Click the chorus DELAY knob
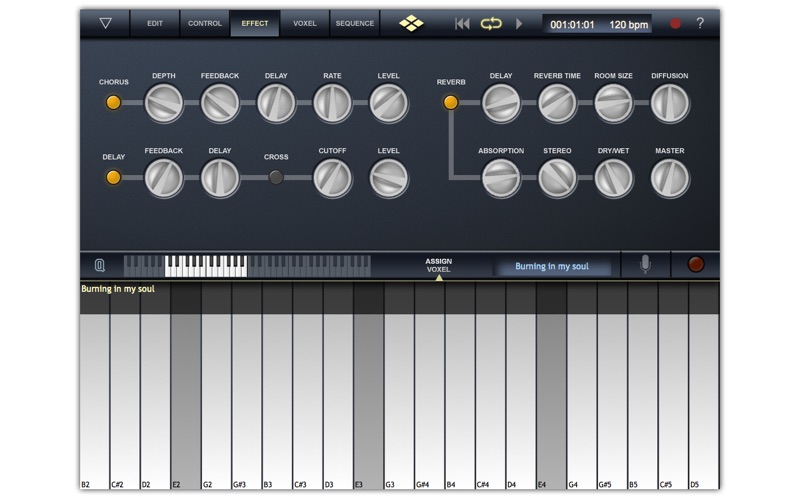The width and height of the screenshot is (800, 500). click(x=276, y=103)
